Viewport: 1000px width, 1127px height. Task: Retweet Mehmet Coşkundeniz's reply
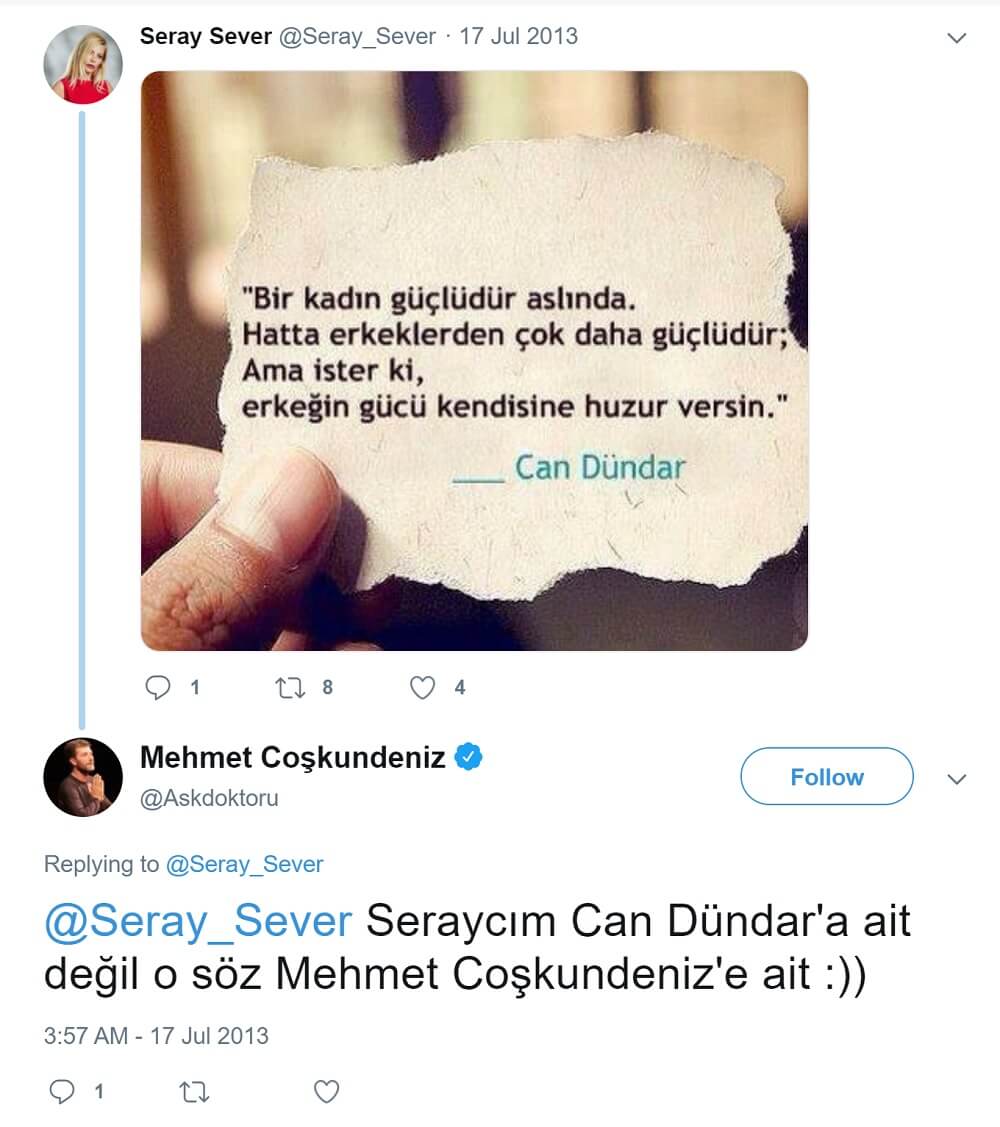[x=194, y=1092]
